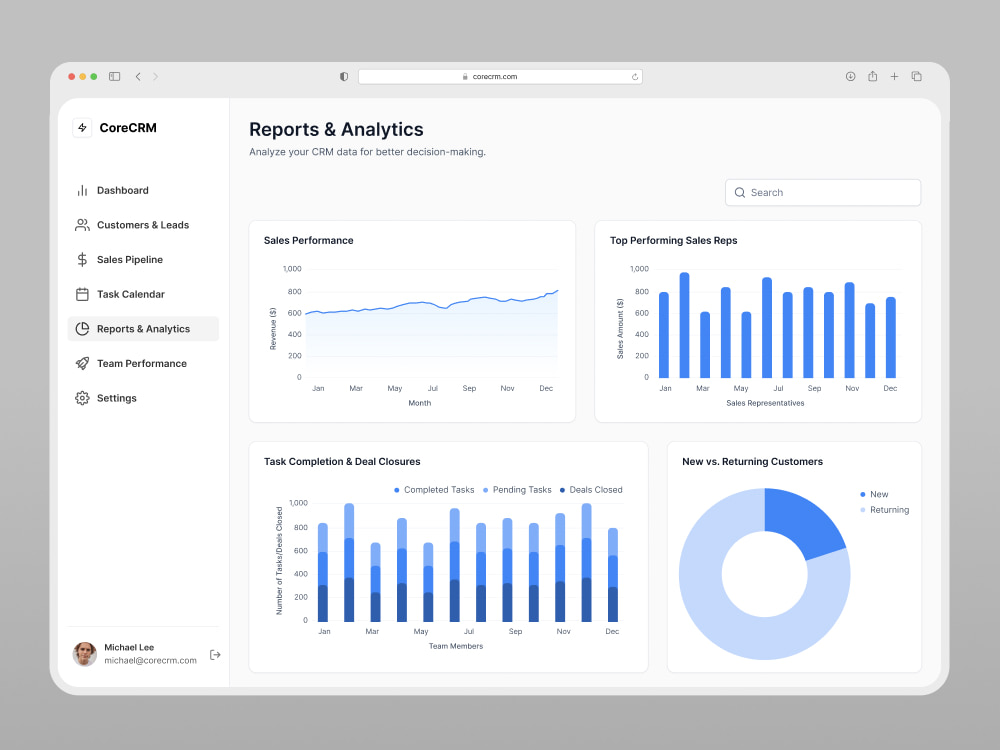The image size is (1000, 750).
Task: Click the Task Completion & Deal Closures title
Action: 342,462
